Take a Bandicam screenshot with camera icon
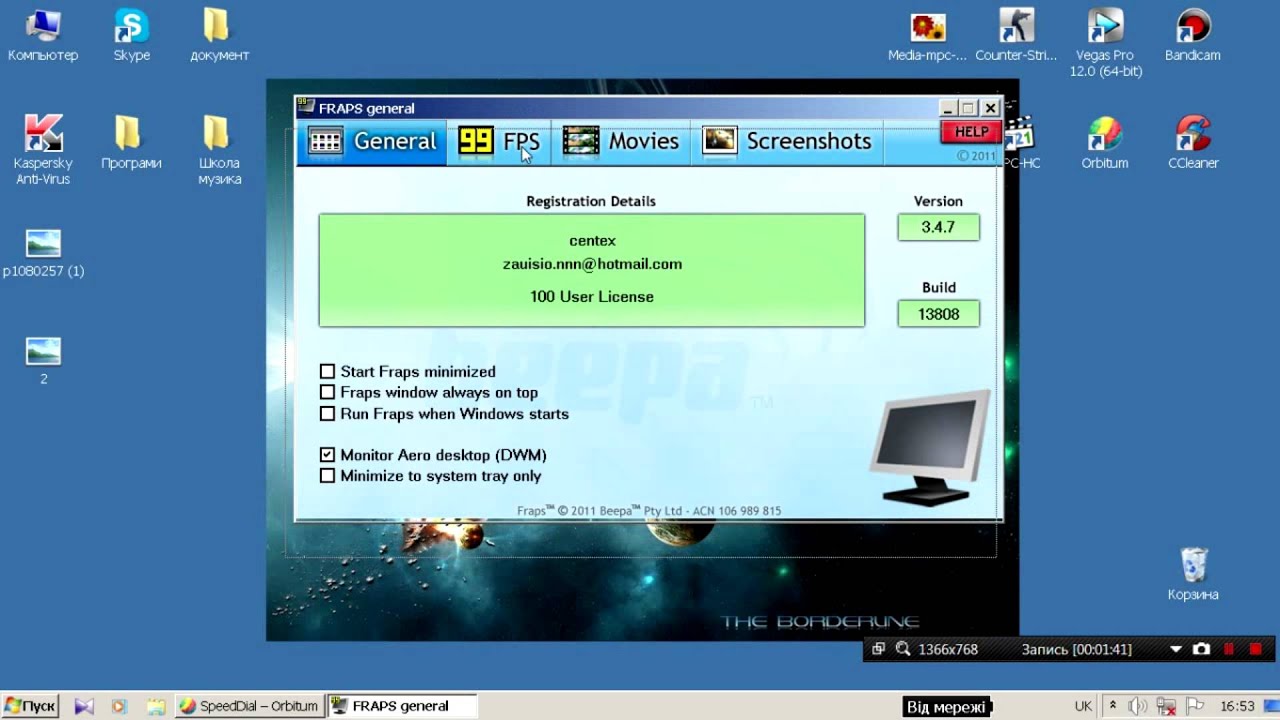This screenshot has height=720, width=1280. 1201,649
